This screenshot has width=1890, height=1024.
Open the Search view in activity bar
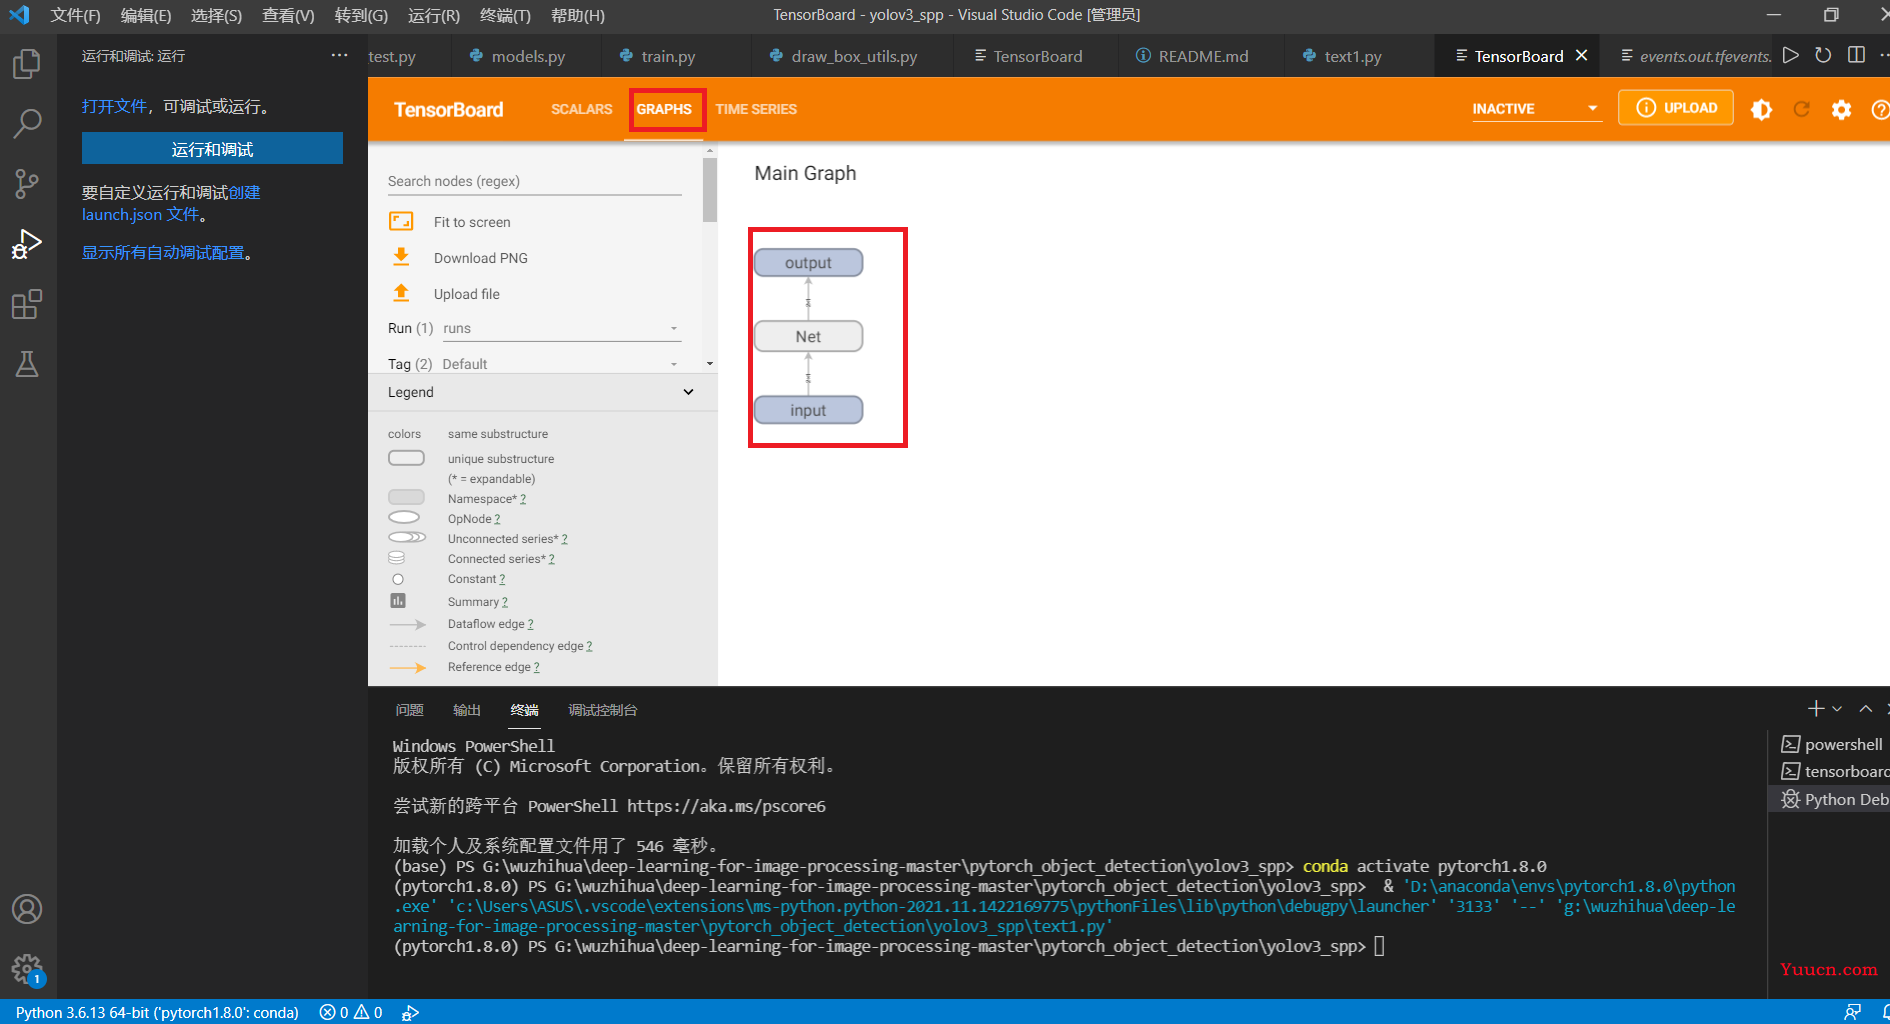[x=27, y=124]
